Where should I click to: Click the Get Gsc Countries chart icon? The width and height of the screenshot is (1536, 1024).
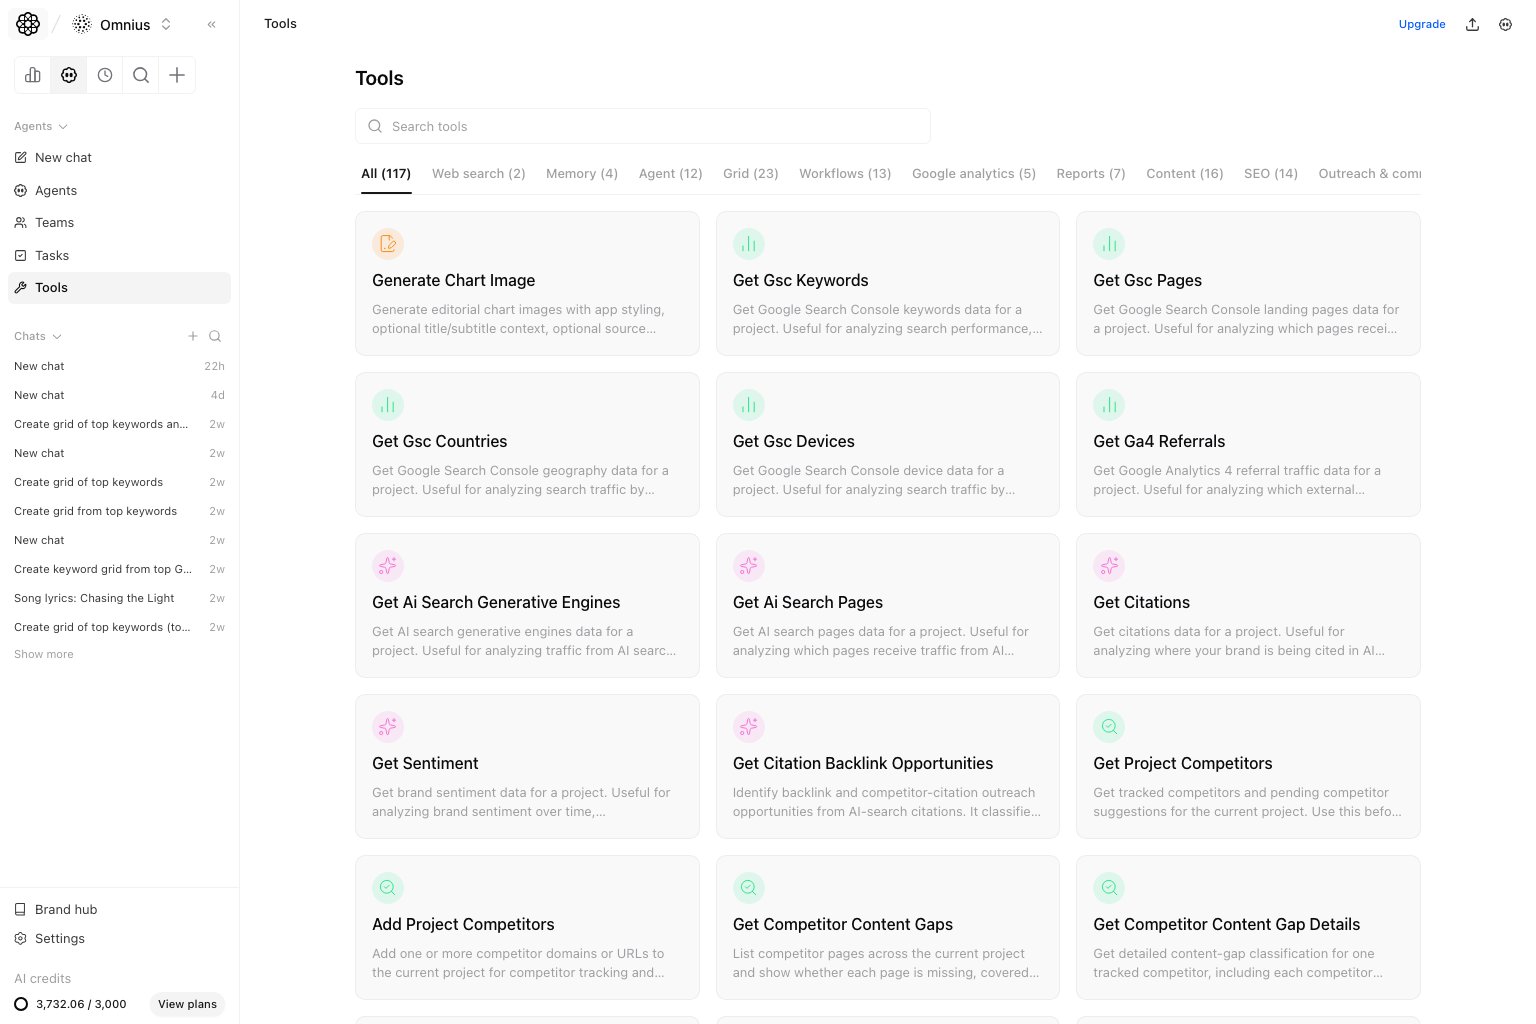click(388, 405)
